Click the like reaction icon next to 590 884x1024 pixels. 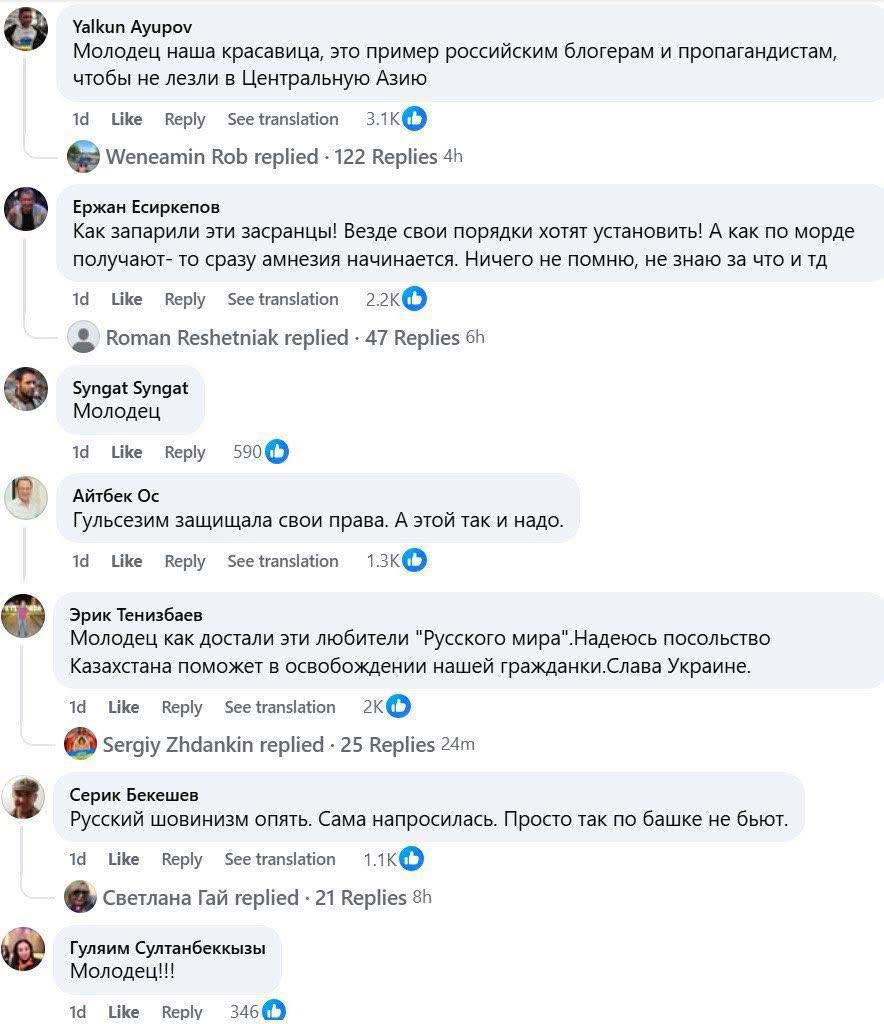(276, 451)
